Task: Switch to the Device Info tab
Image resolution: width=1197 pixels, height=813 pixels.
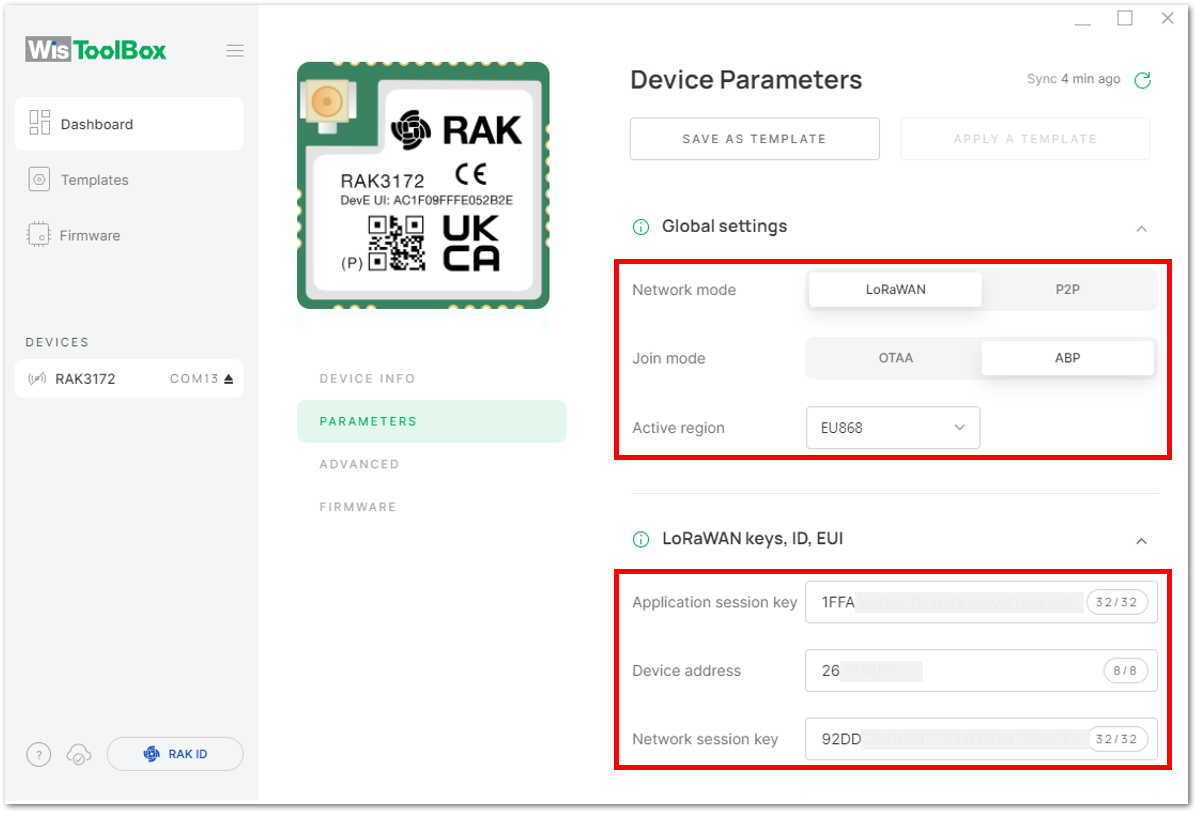Action: point(367,379)
